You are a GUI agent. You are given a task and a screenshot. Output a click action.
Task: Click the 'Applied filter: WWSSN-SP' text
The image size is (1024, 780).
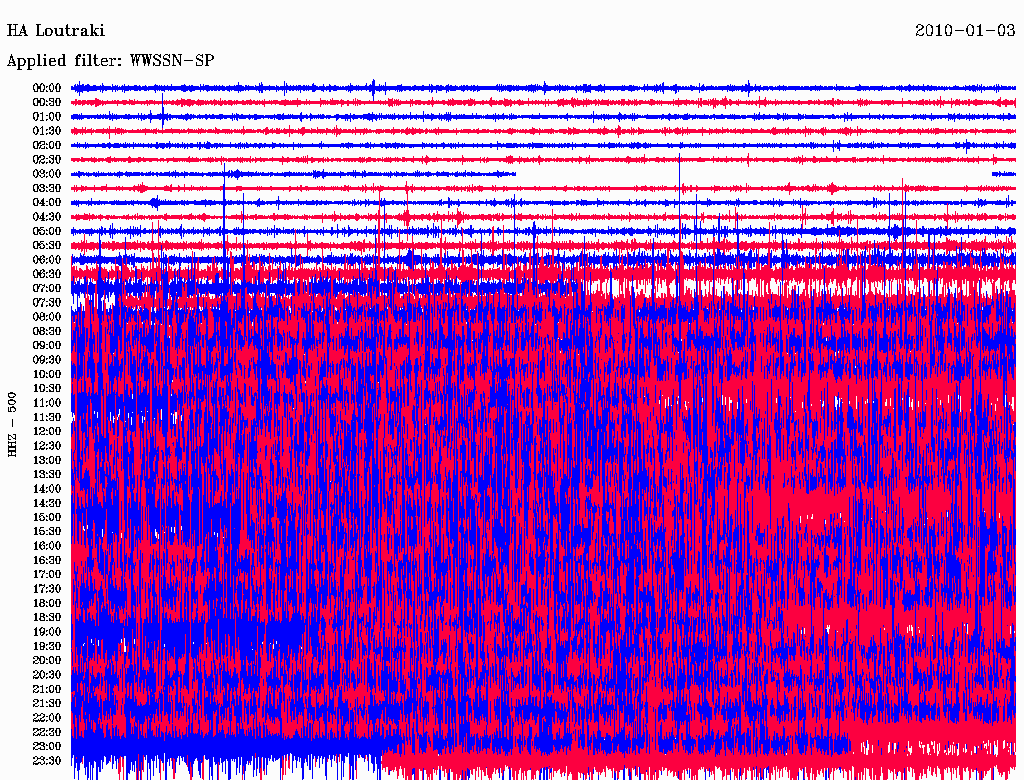tap(110, 61)
